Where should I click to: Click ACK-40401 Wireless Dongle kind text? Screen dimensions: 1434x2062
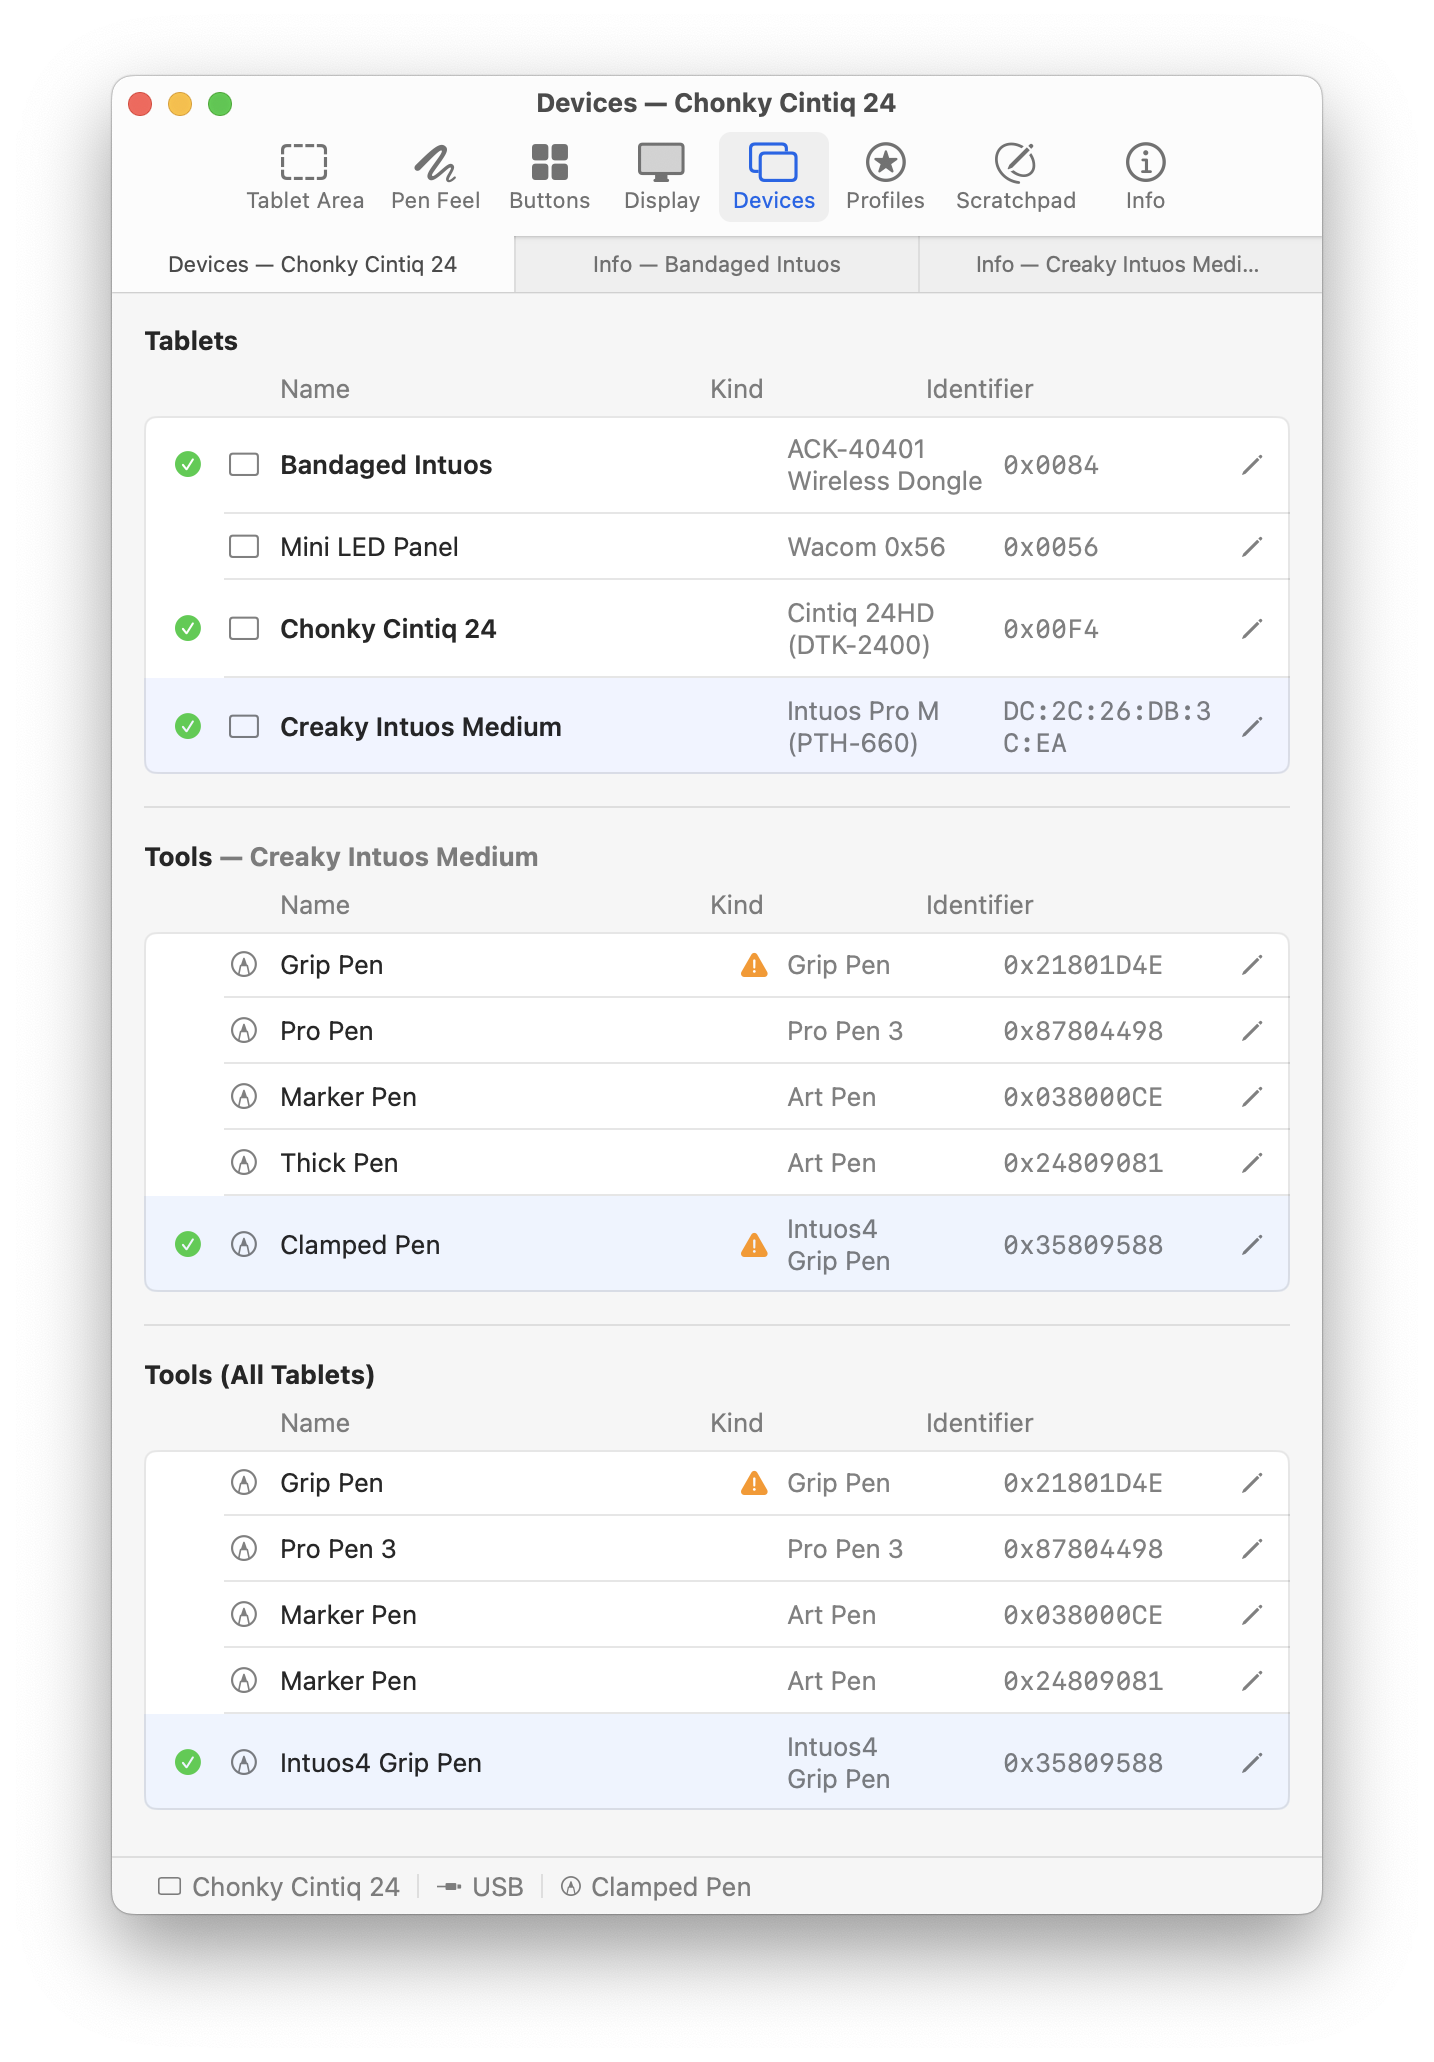pos(885,465)
